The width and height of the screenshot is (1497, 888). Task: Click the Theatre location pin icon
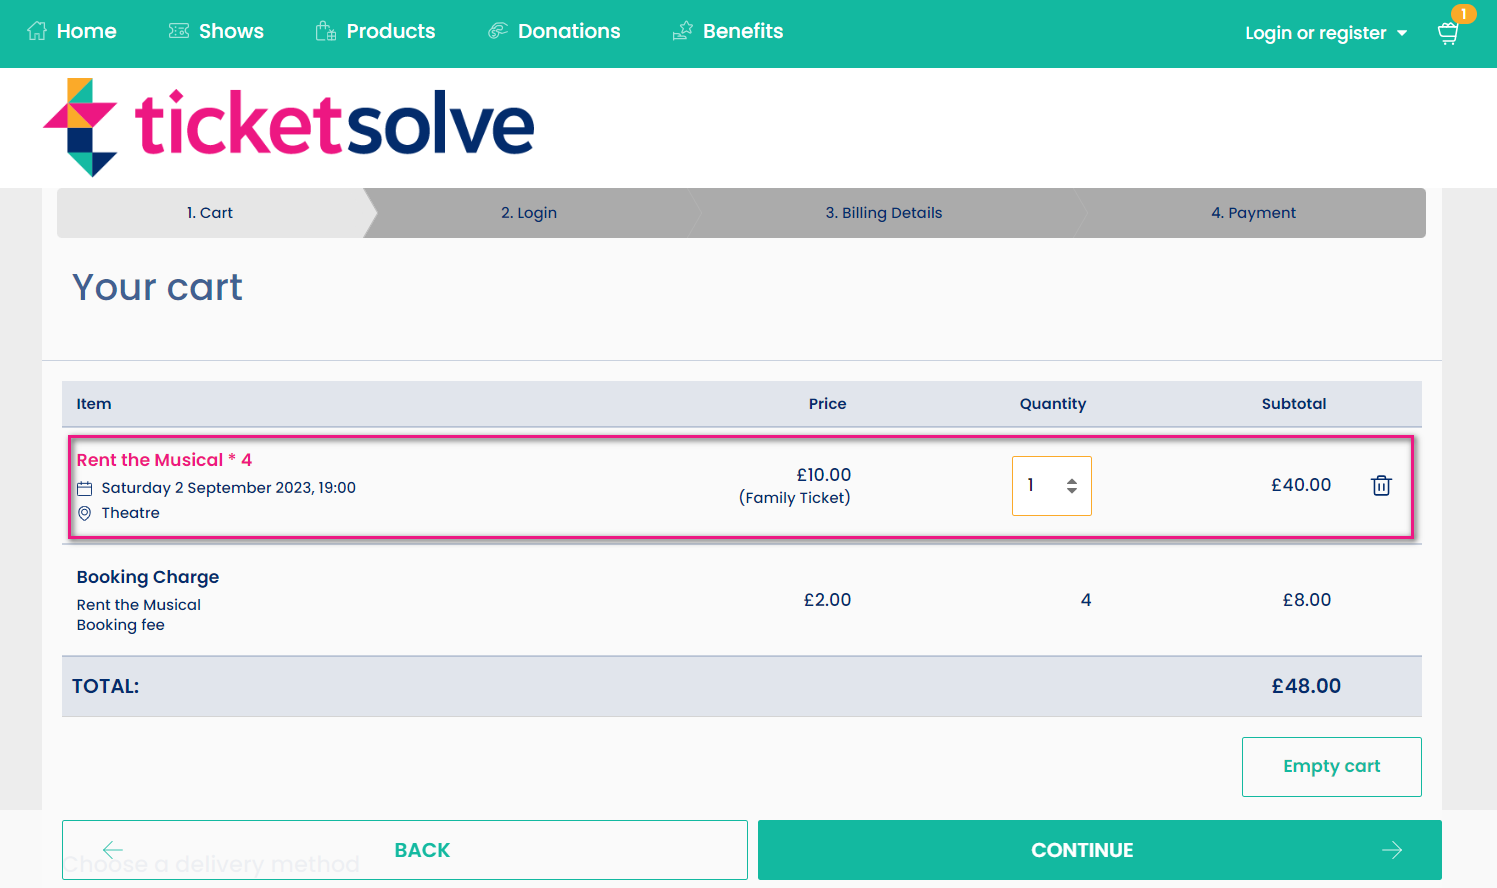coord(84,512)
